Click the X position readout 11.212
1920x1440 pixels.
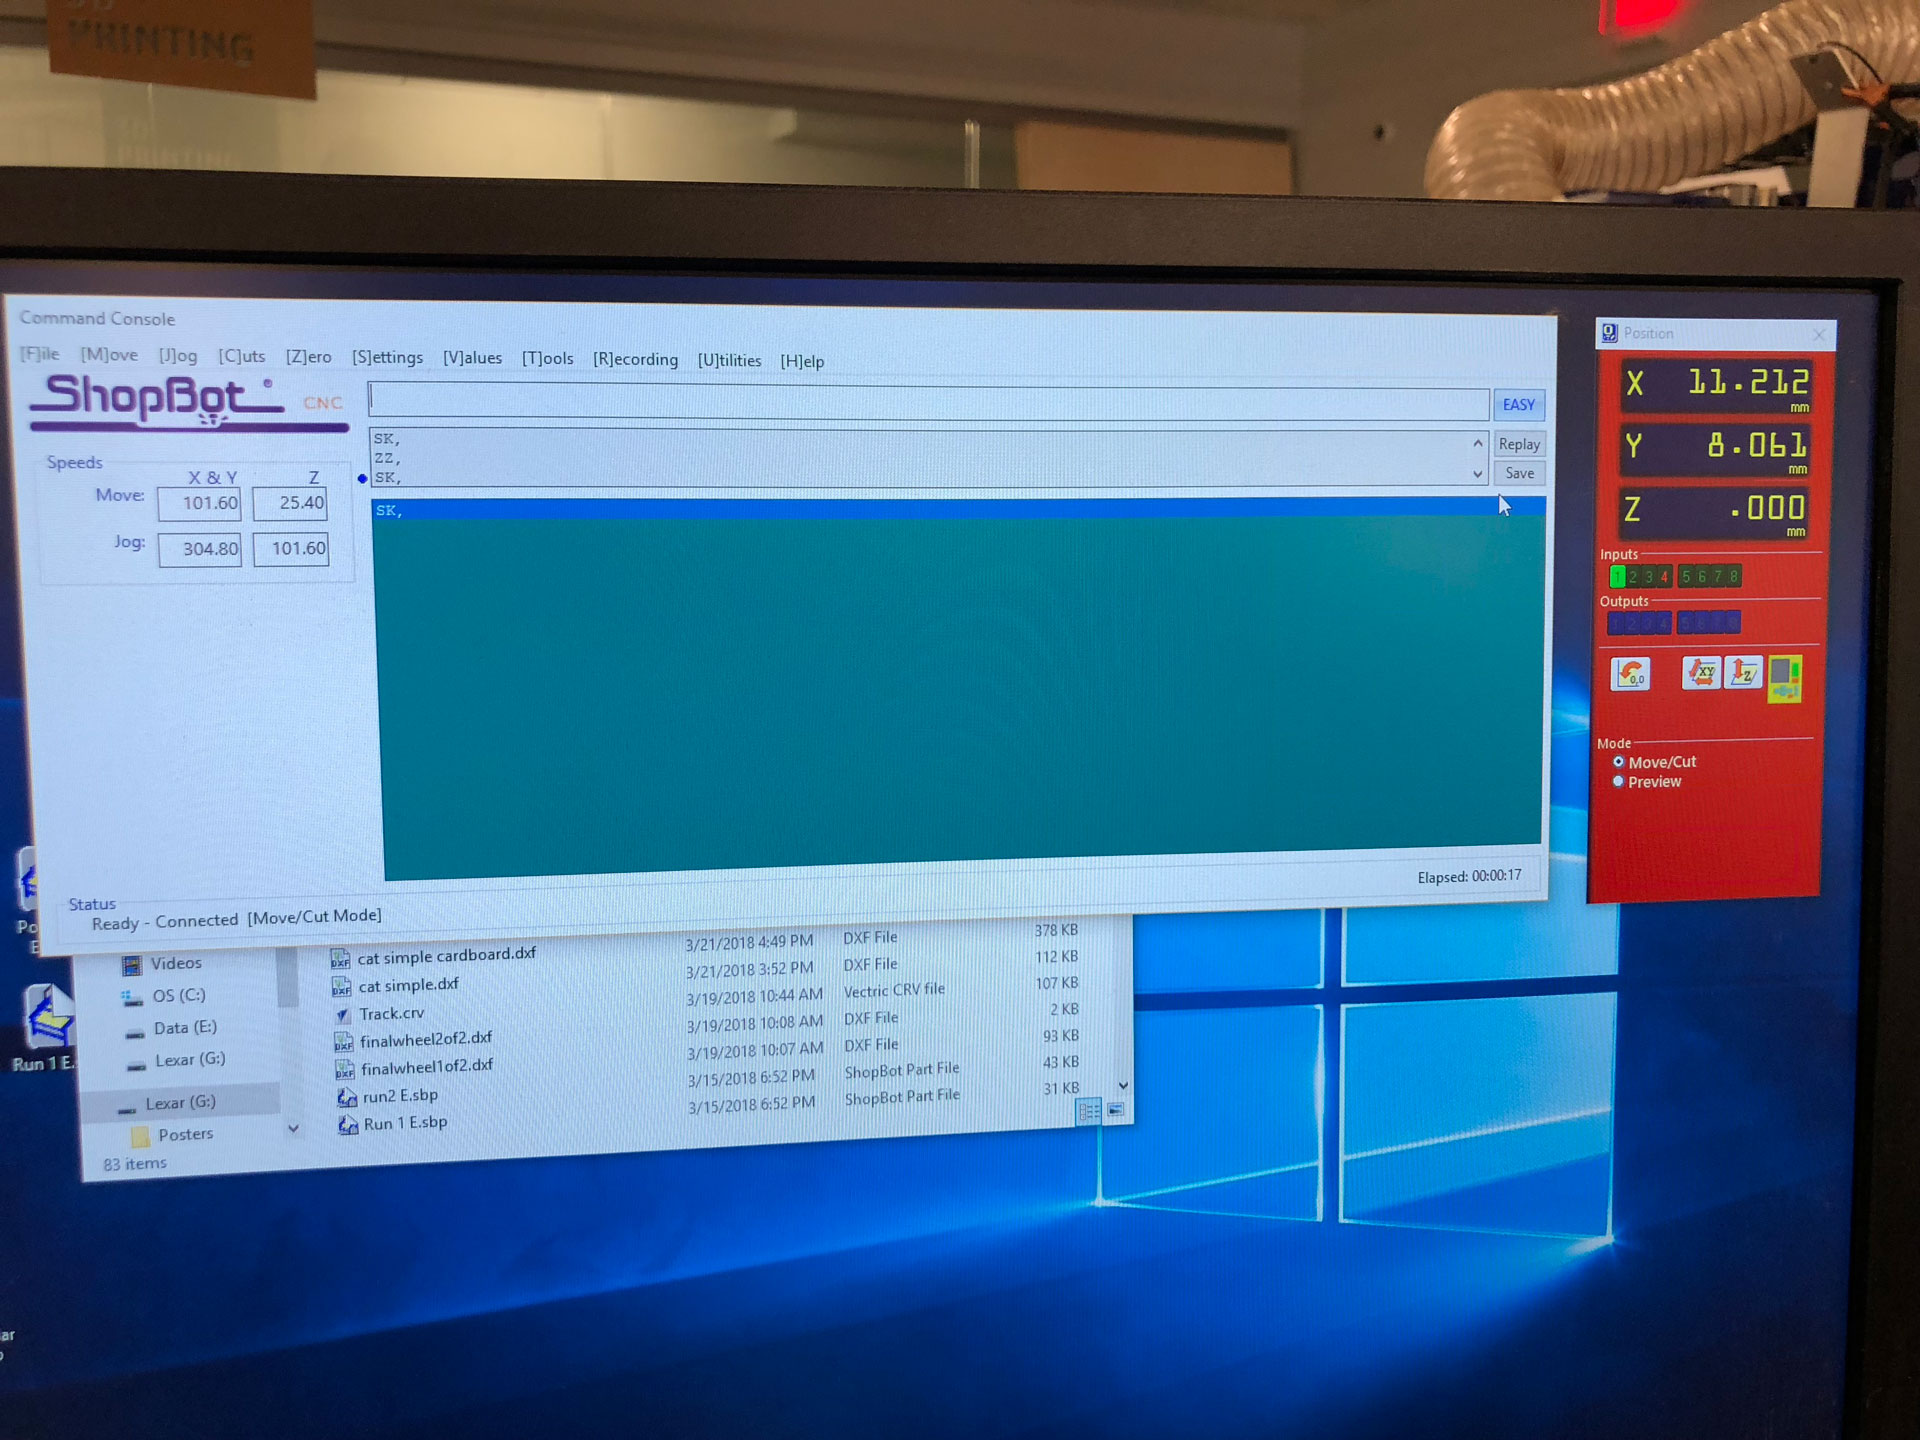pyautogui.click(x=1716, y=384)
